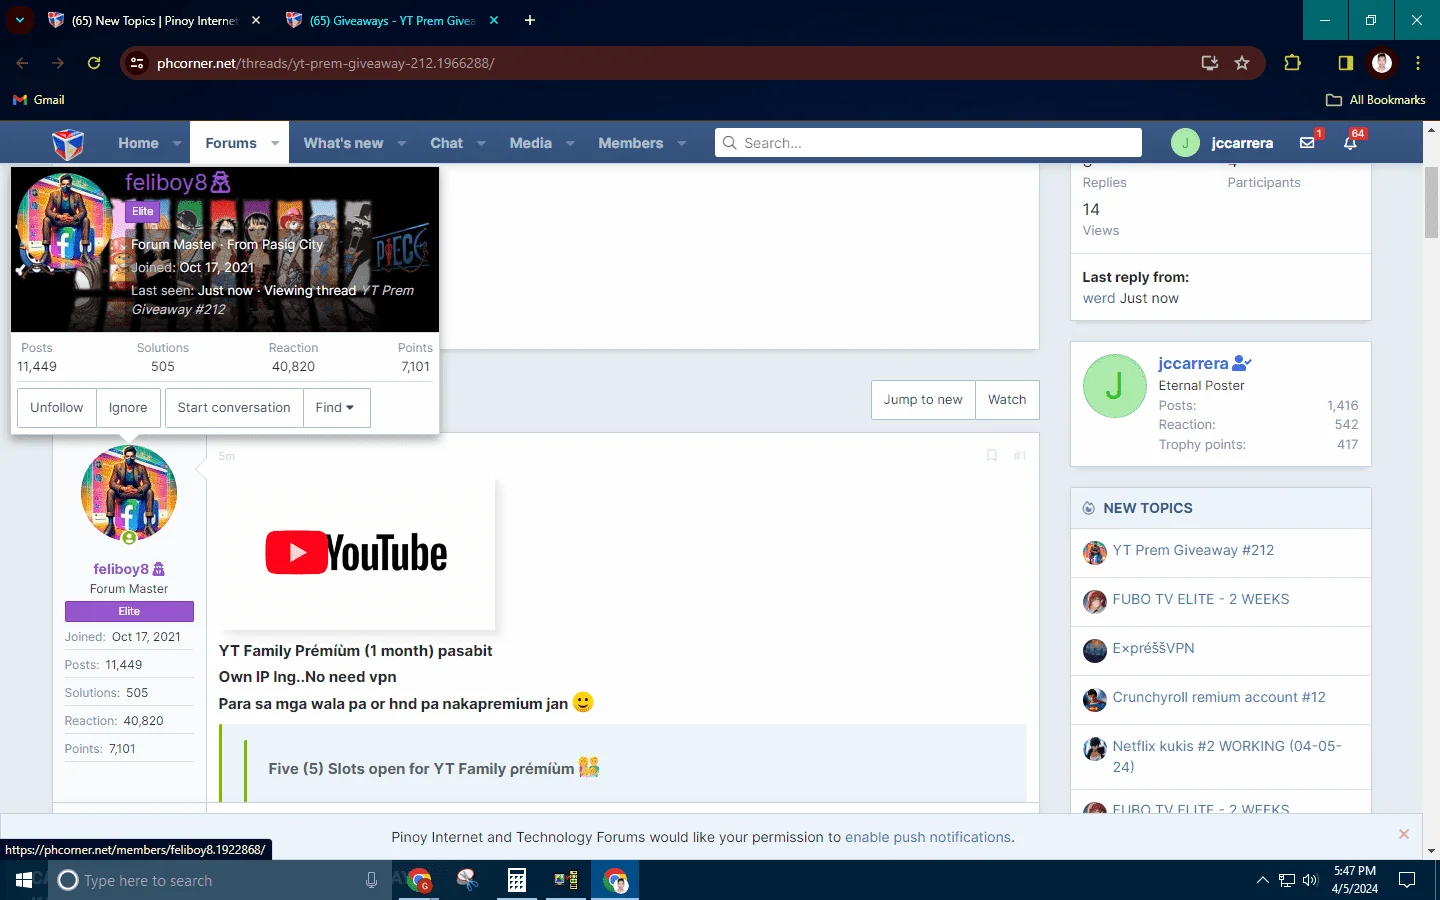
Task: Toggle Watch on this thread
Action: pos(1007,399)
